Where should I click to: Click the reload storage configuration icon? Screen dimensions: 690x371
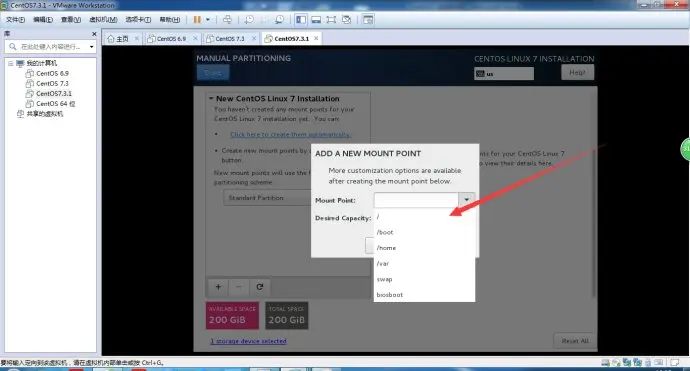point(260,287)
